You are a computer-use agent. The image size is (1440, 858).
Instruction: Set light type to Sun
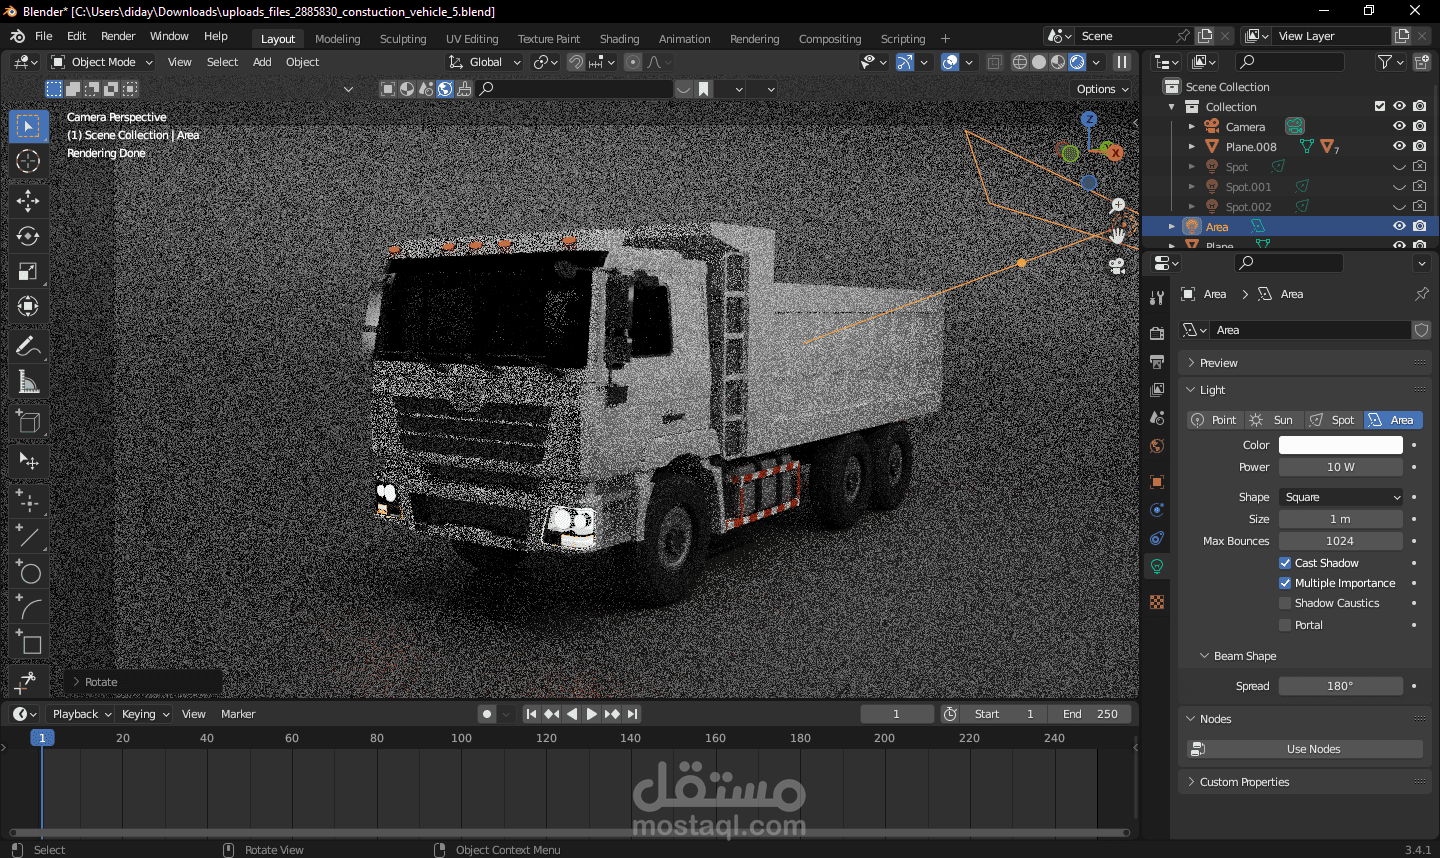pyautogui.click(x=1273, y=420)
